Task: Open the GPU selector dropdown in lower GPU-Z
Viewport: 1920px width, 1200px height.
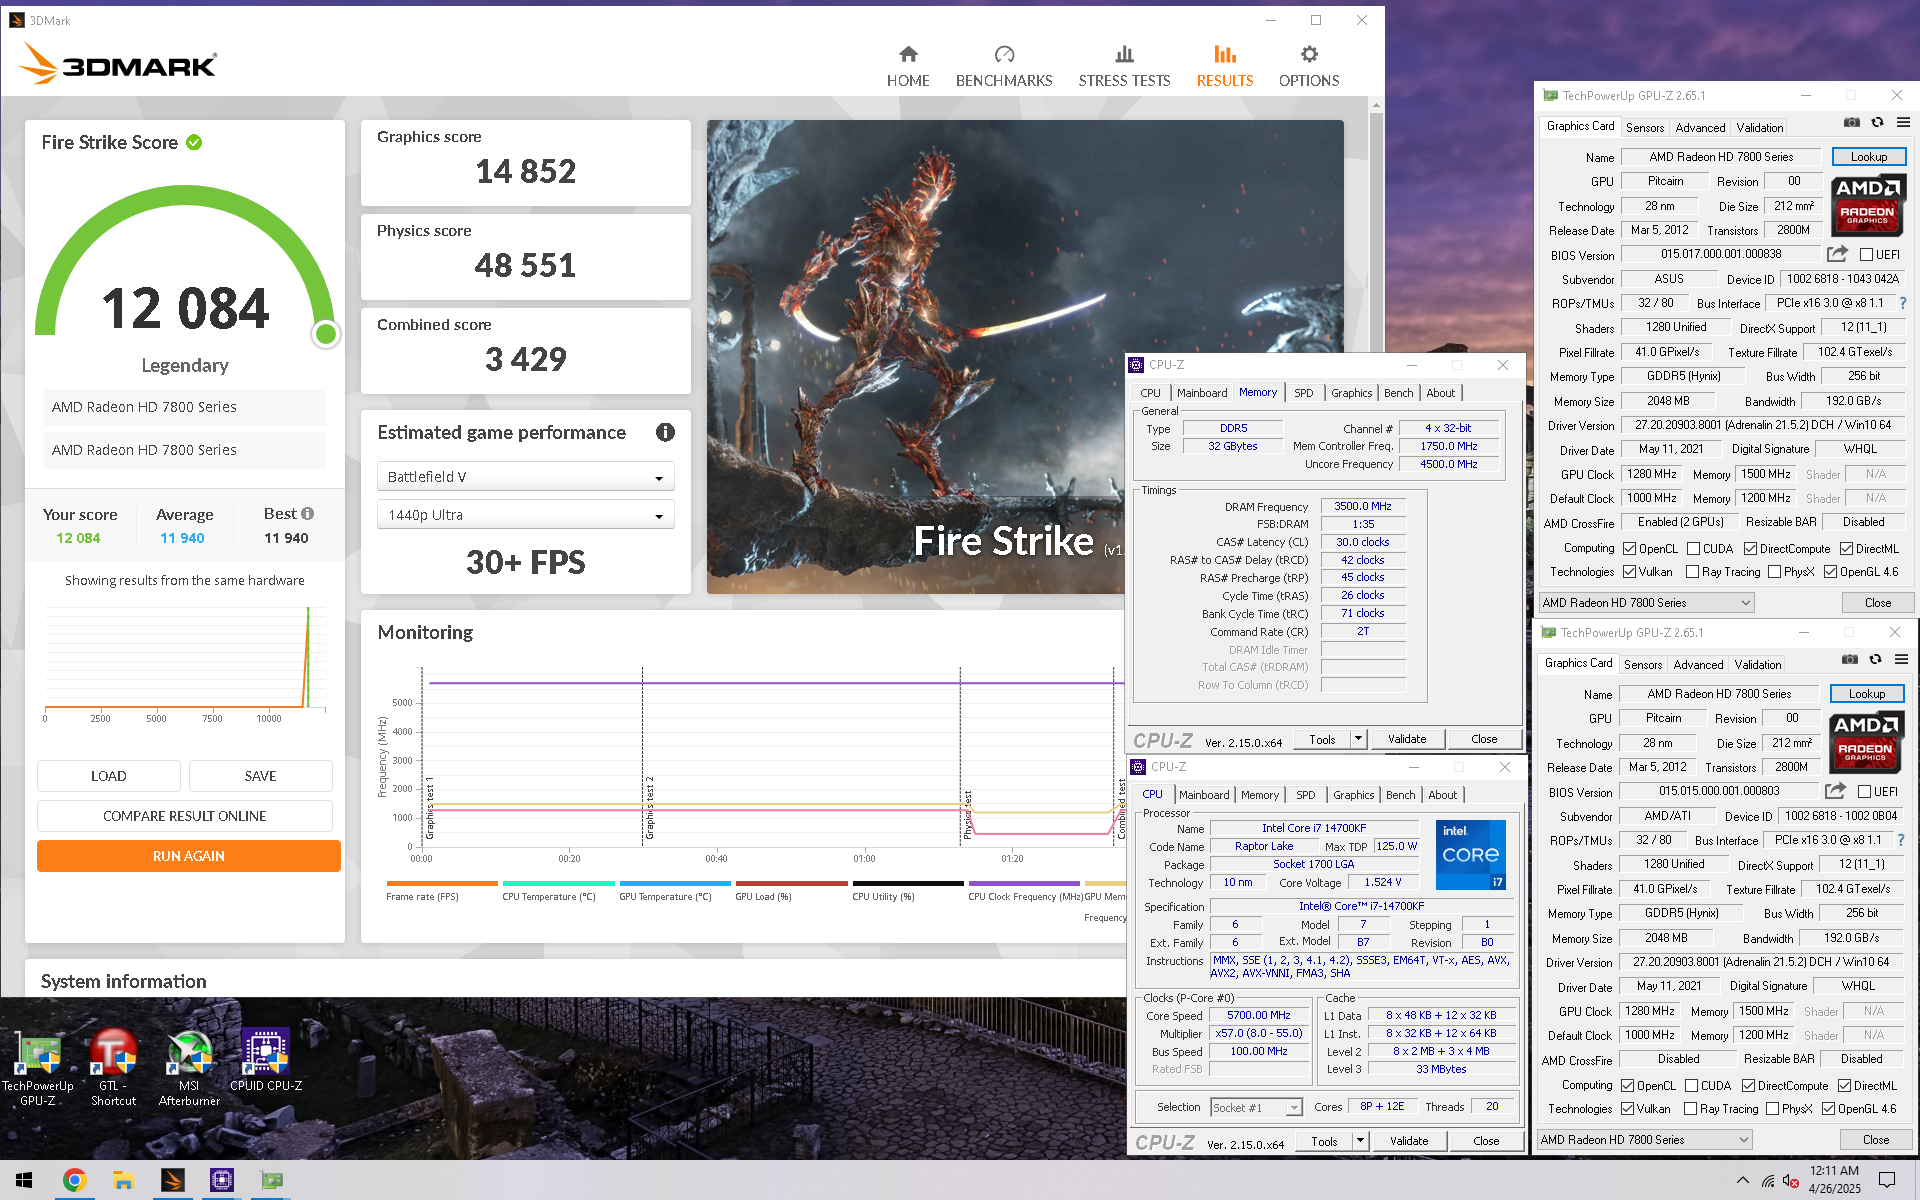Action: [1645, 1140]
